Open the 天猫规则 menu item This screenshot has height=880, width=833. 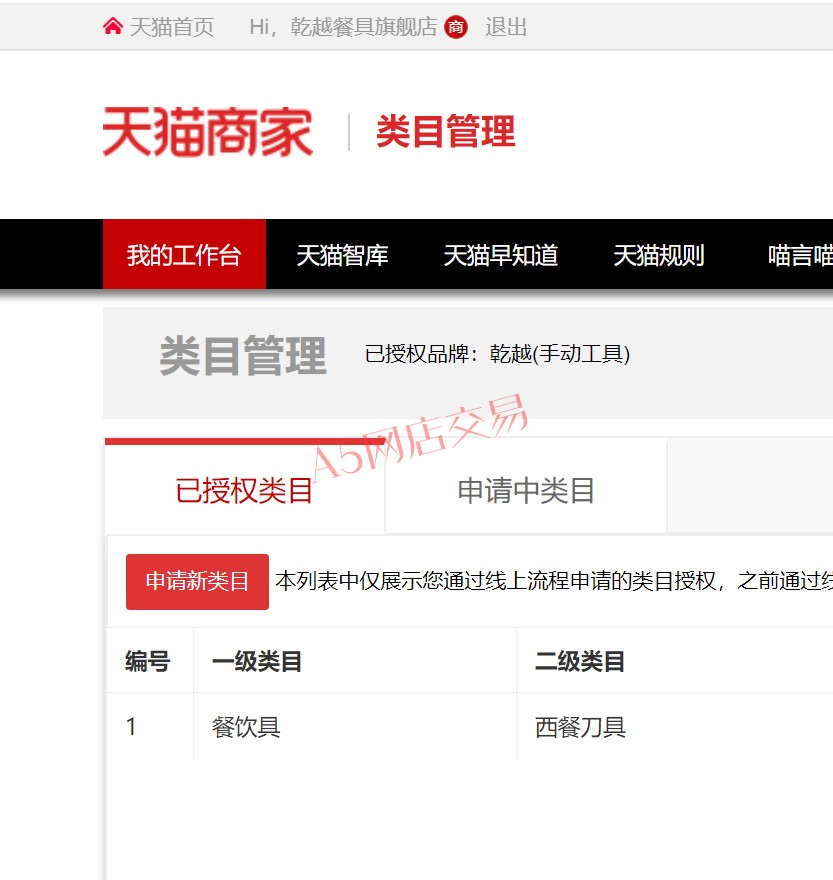(658, 255)
